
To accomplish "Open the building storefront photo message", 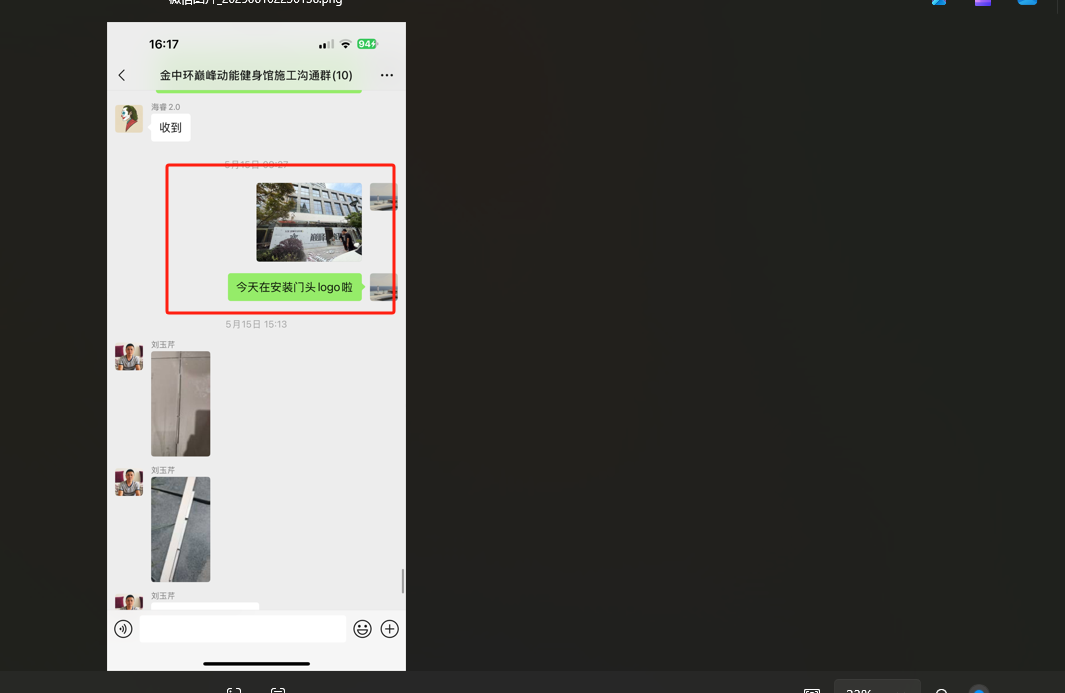I will [309, 222].
